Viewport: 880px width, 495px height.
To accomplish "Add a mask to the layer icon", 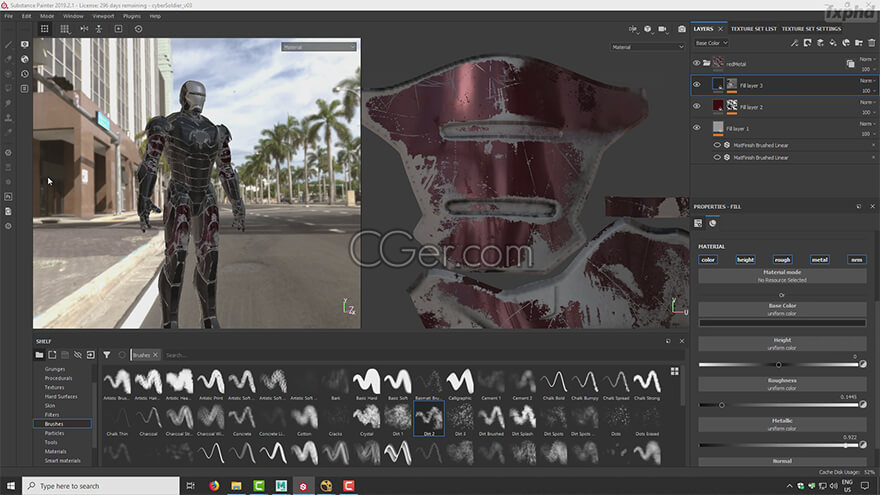I will (807, 43).
